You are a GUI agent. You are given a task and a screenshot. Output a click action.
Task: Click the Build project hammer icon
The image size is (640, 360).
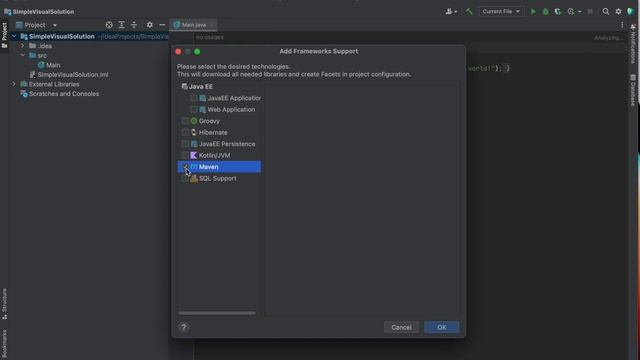pos(469,11)
